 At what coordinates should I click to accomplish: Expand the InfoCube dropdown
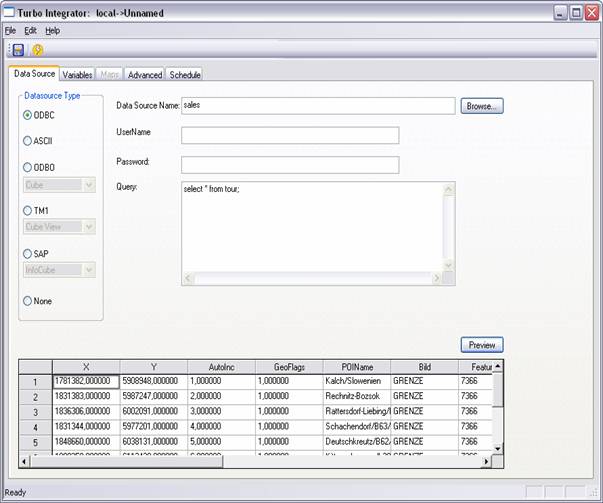pyautogui.click(x=89, y=269)
